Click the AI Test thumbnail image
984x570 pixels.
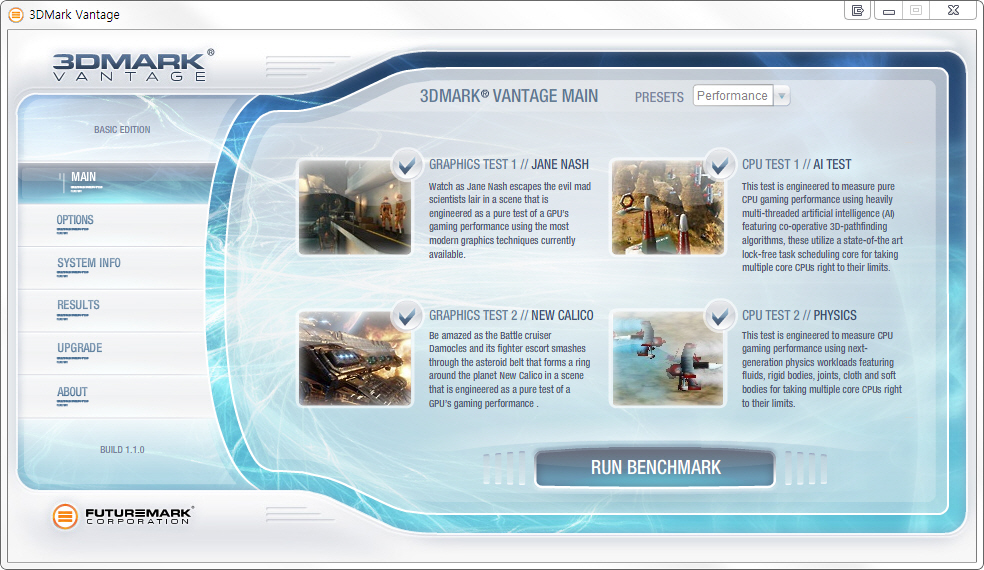pyautogui.click(x=668, y=207)
